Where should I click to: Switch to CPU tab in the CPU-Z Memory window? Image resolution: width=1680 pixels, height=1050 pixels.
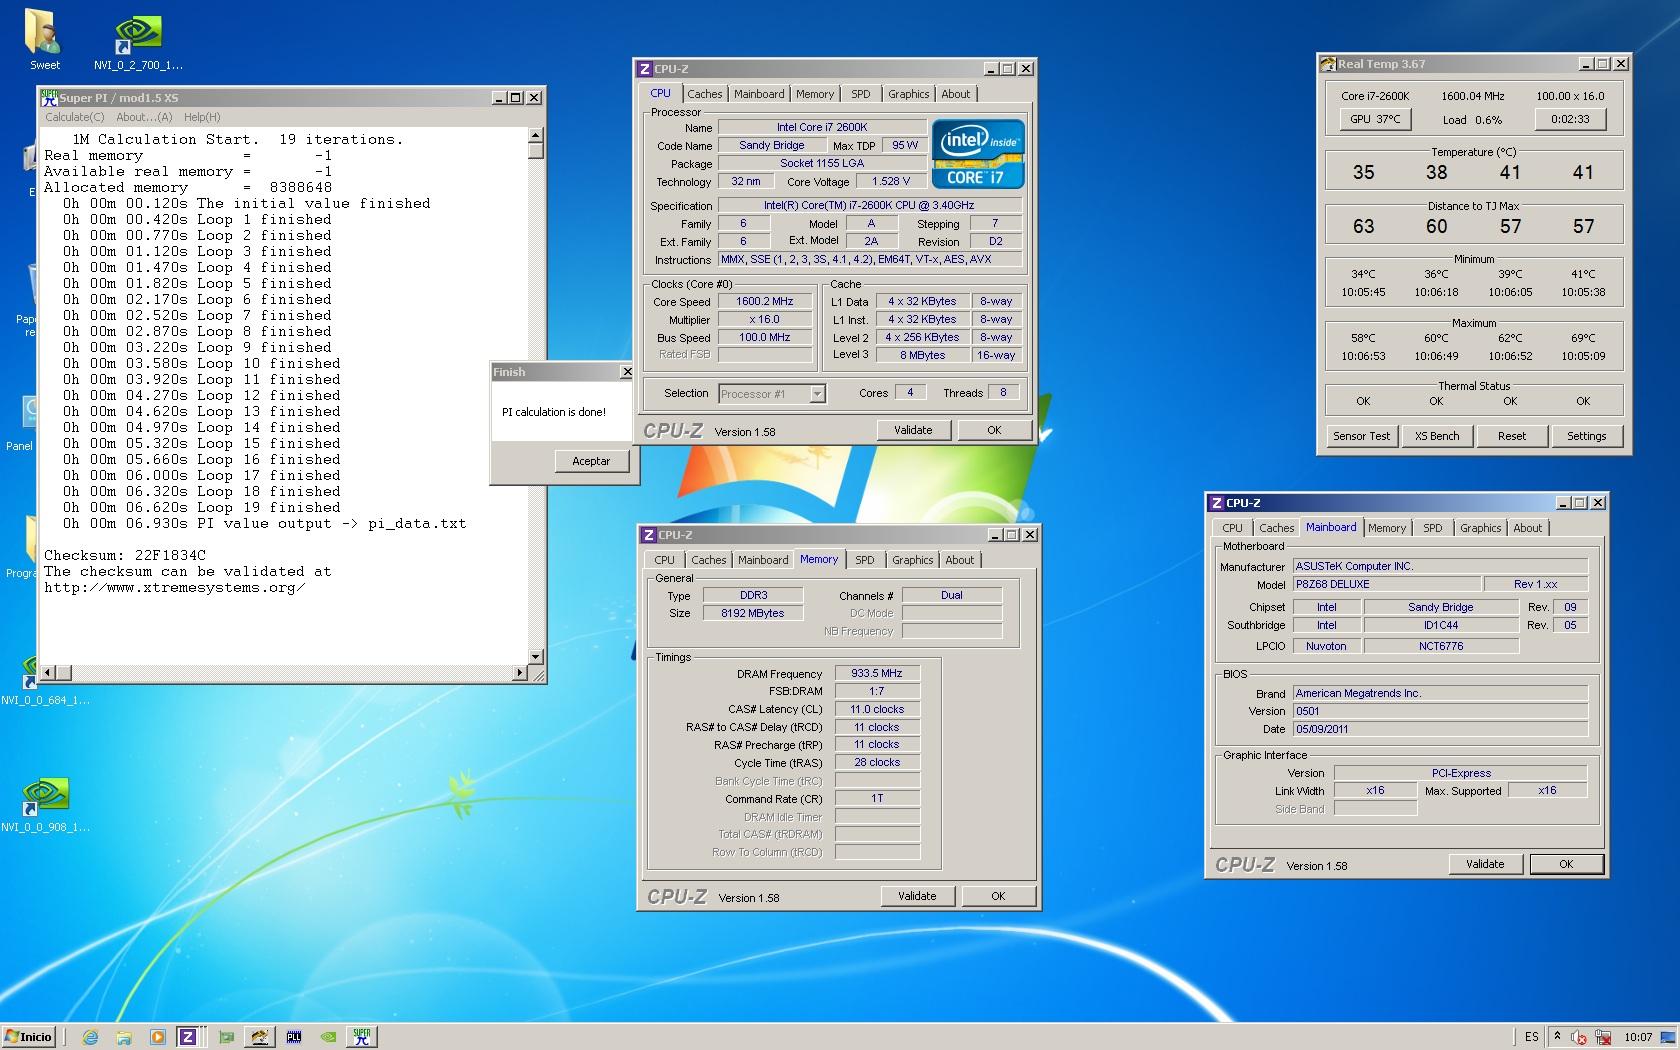665,560
